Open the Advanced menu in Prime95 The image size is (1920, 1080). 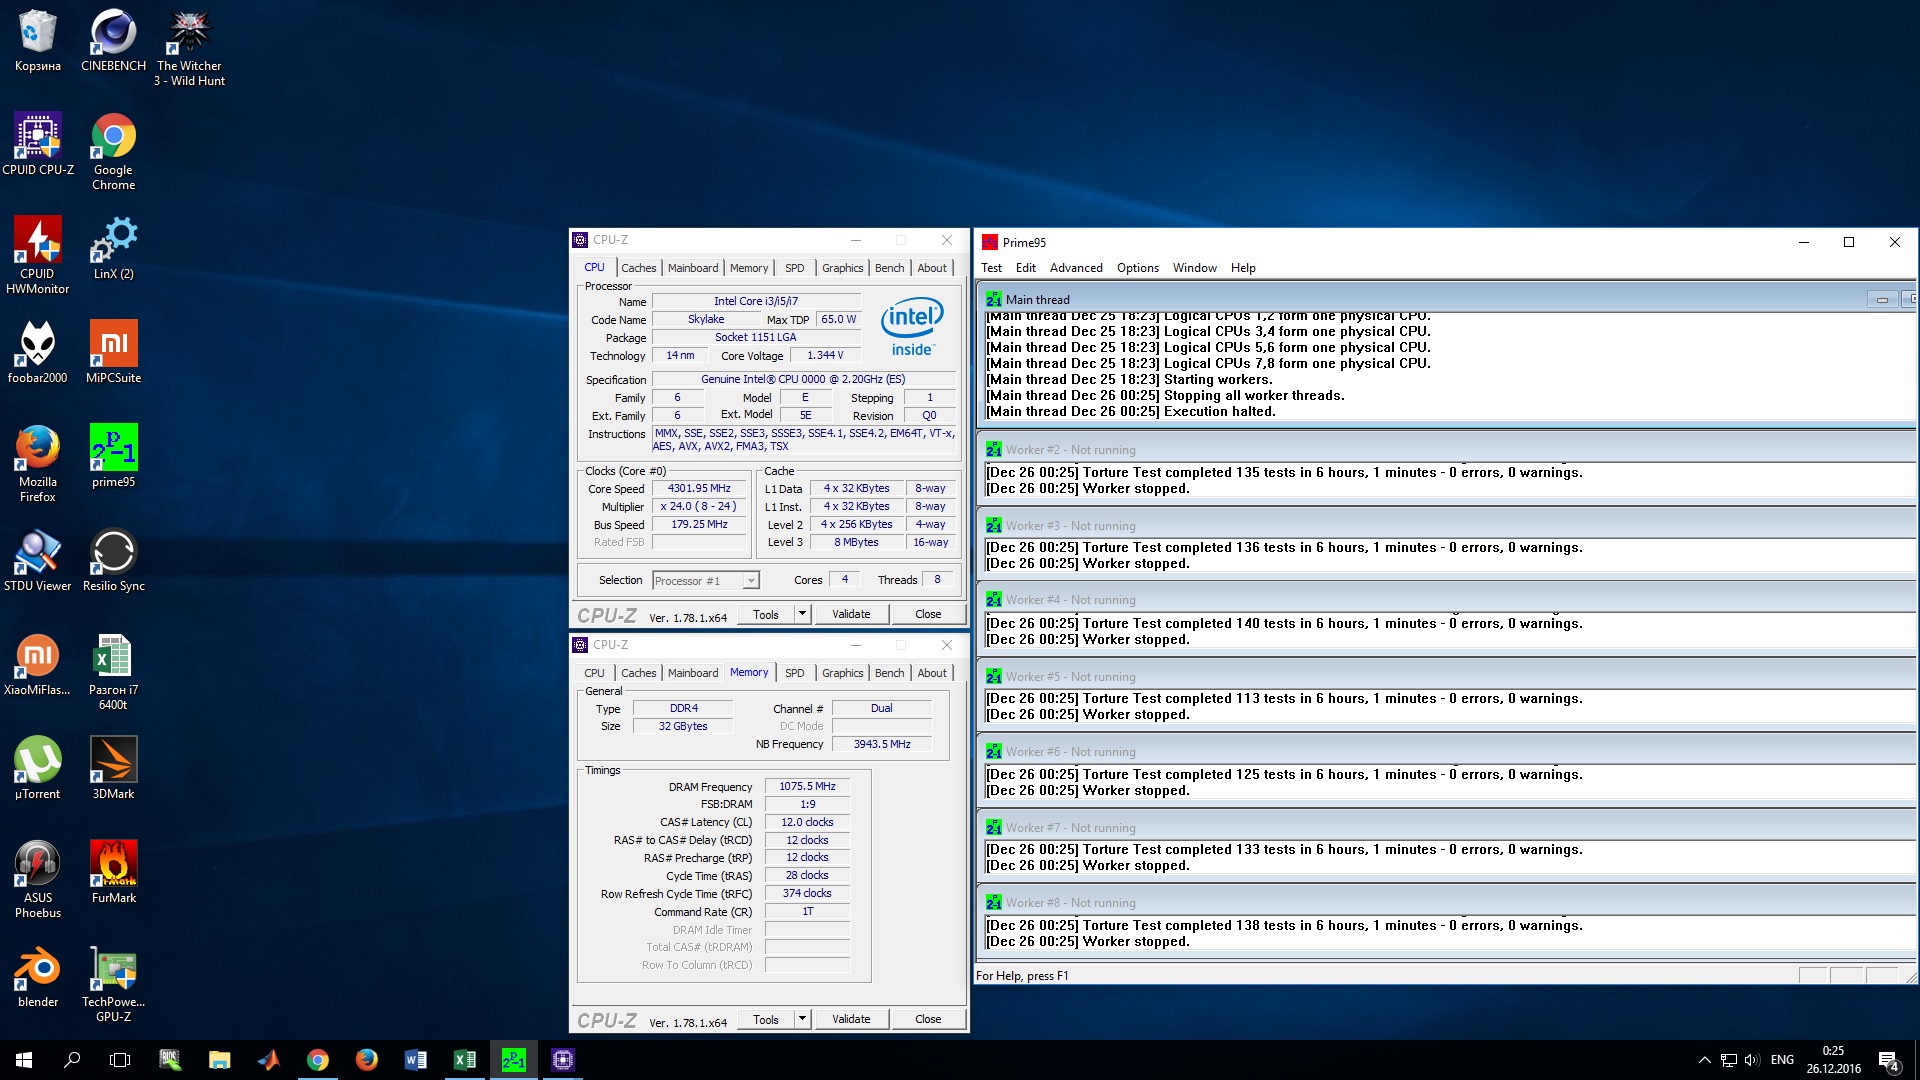click(1076, 268)
